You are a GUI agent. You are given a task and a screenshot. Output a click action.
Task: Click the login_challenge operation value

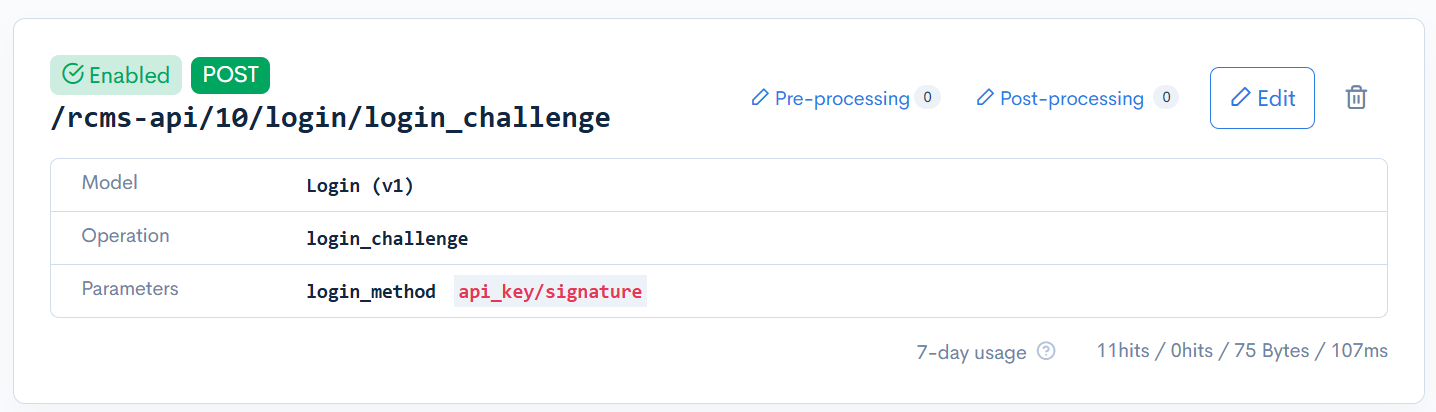point(387,239)
